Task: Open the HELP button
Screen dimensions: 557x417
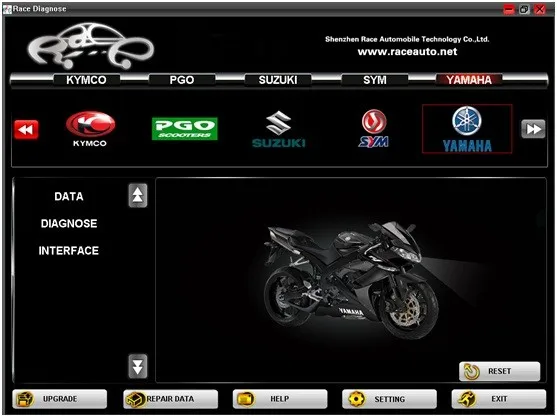Action: click(x=280, y=399)
